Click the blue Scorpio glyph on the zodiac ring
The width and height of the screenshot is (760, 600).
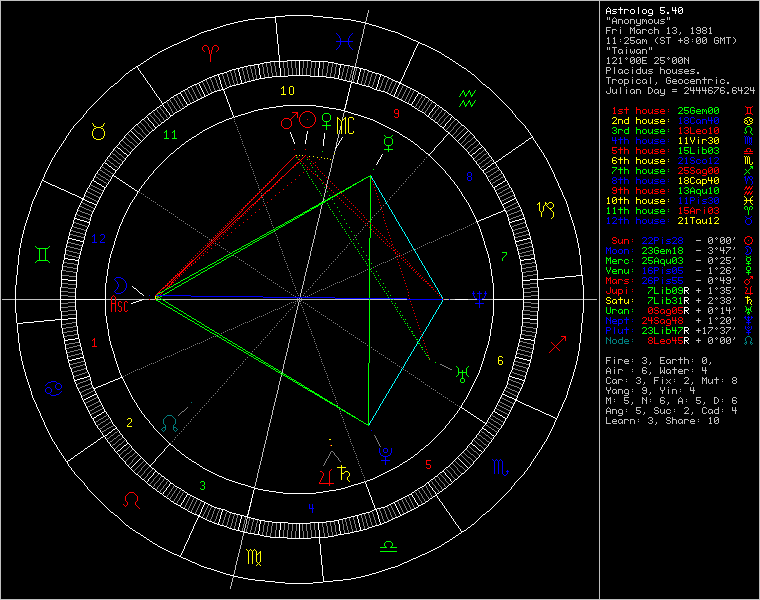click(x=501, y=467)
